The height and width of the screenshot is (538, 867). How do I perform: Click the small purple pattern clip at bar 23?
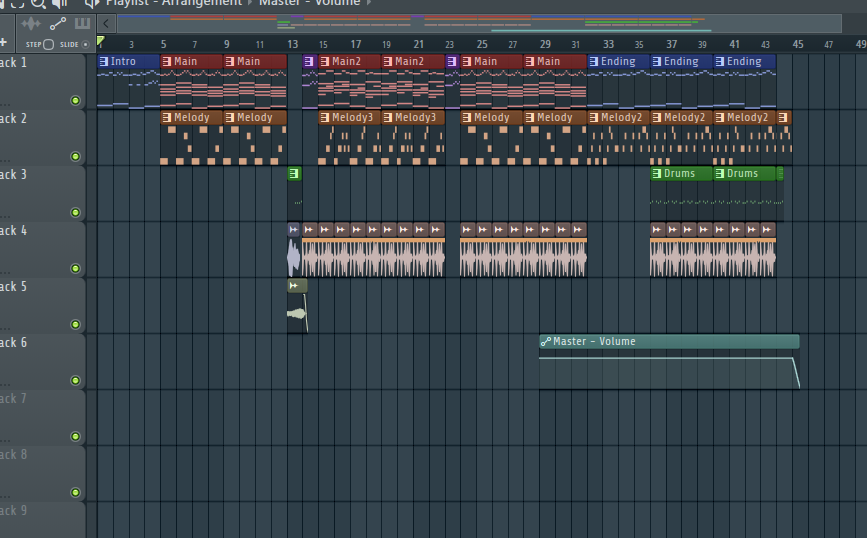click(452, 61)
